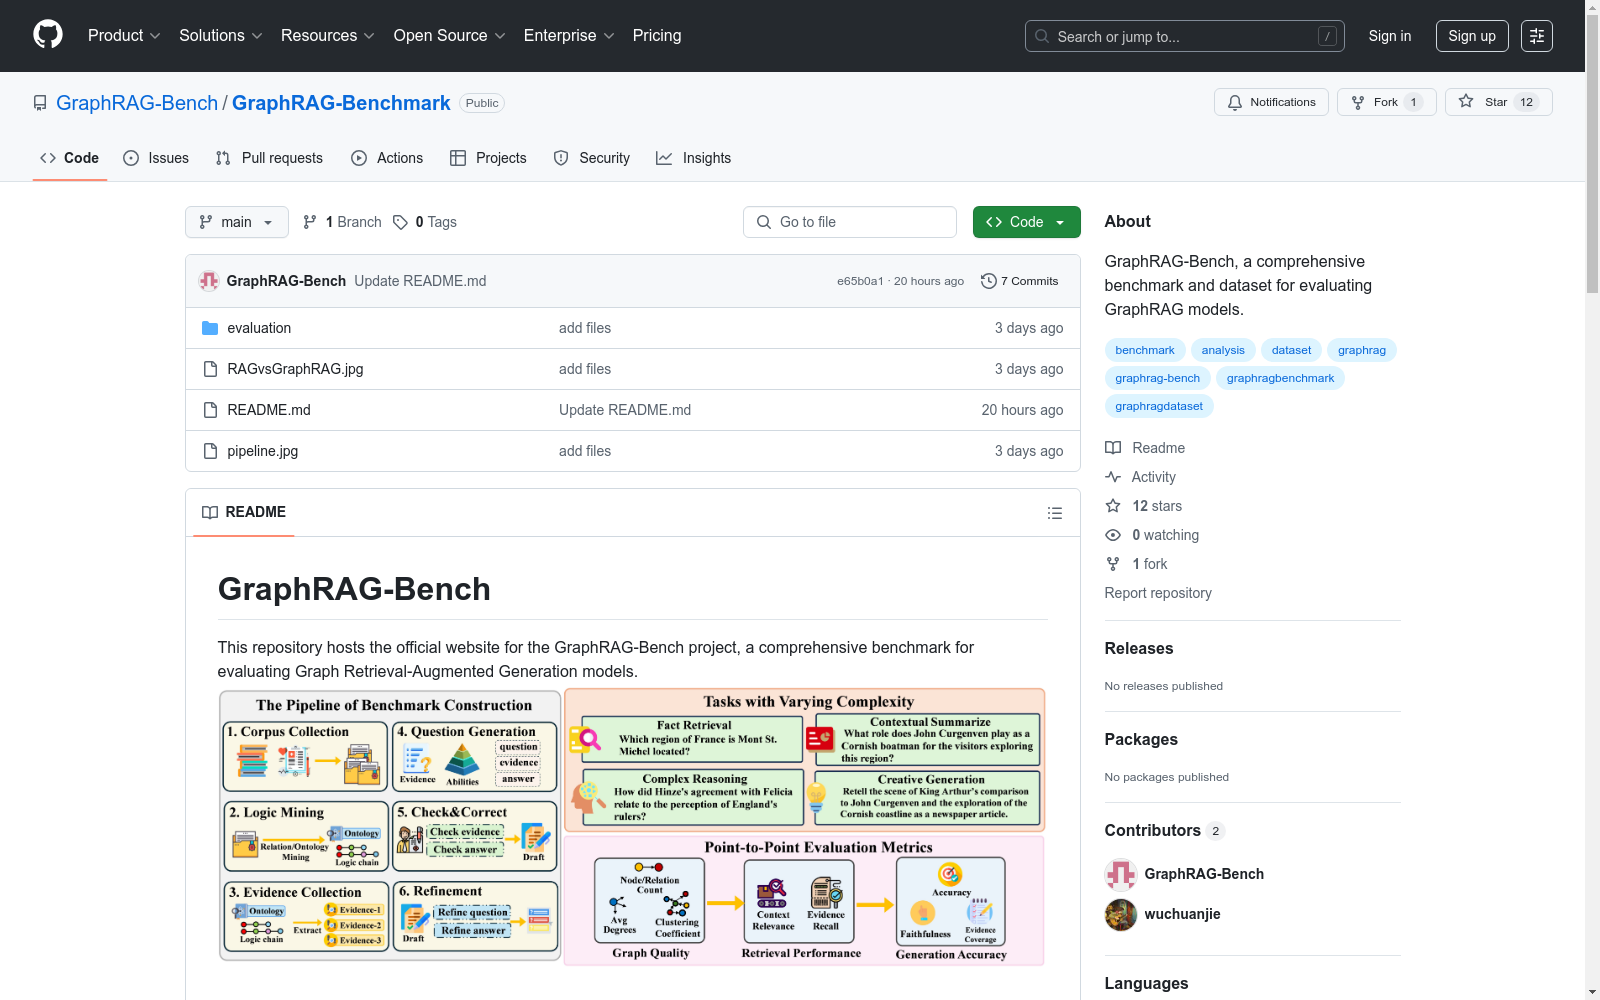Click the pulse icon next to Activity
The image size is (1600, 1000).
1113,477
